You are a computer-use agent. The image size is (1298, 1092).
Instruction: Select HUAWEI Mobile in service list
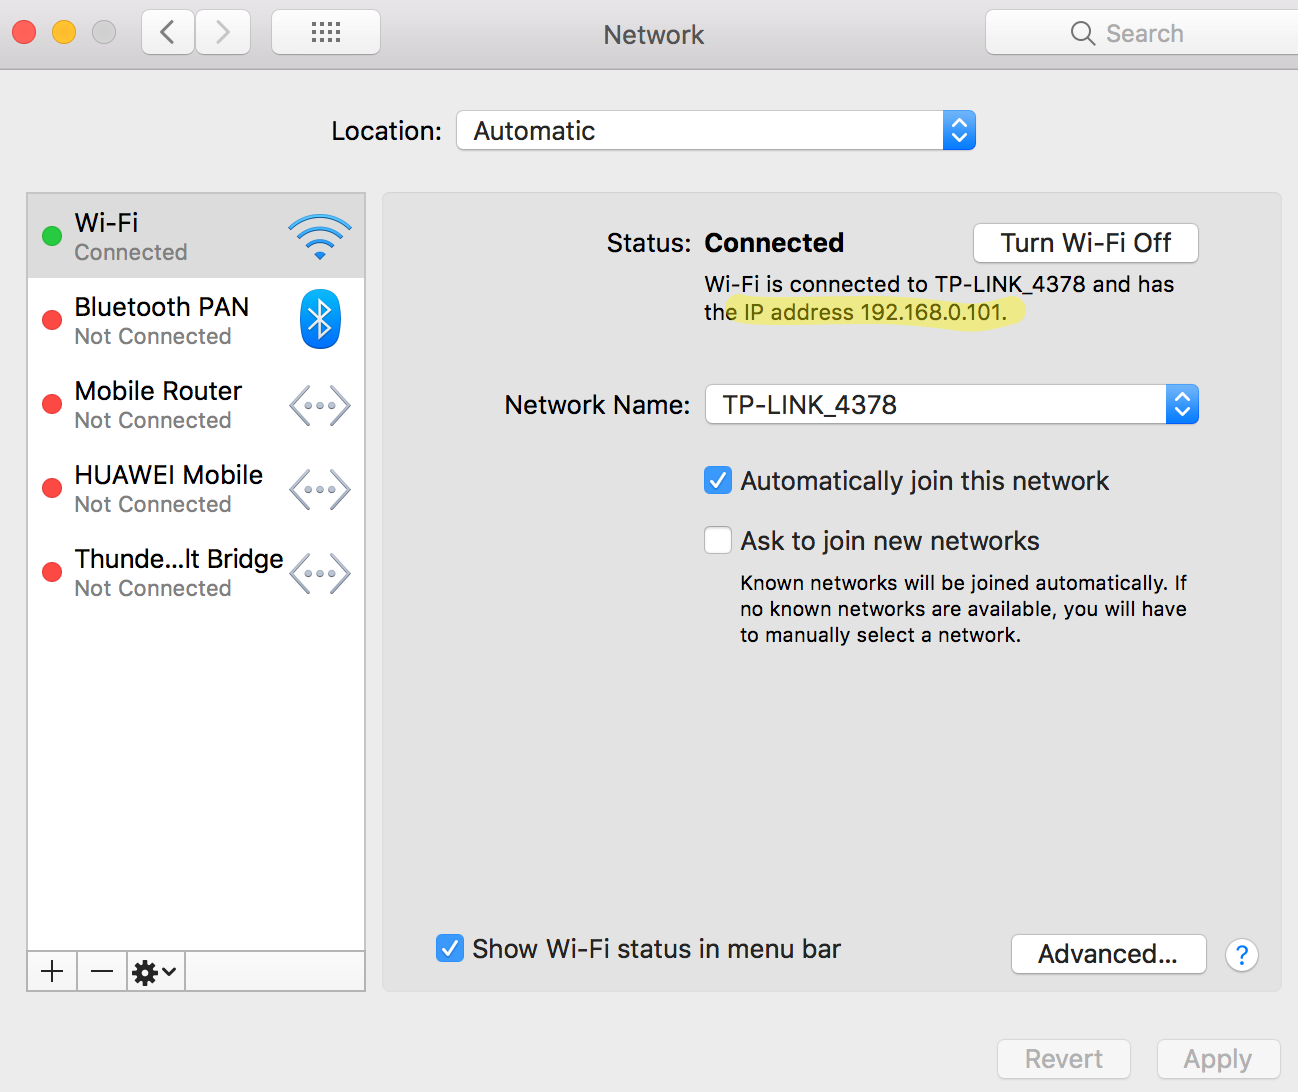pos(196,488)
